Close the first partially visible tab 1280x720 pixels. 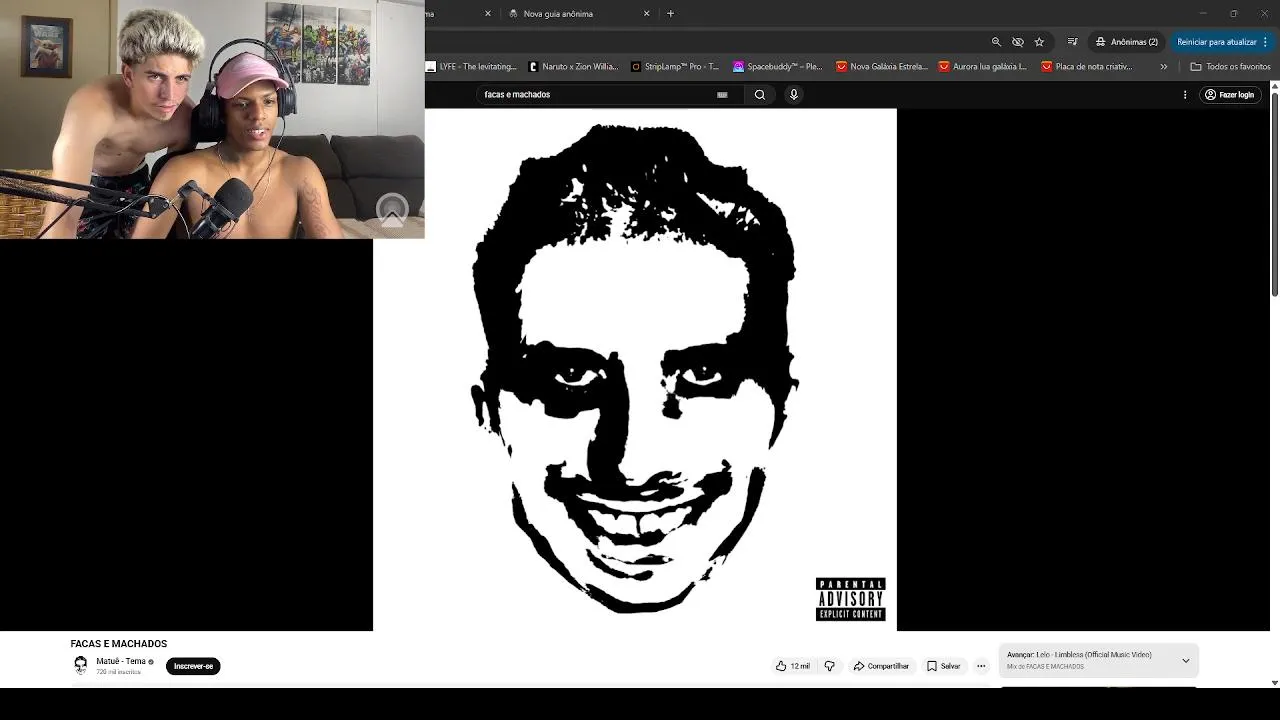coord(488,14)
